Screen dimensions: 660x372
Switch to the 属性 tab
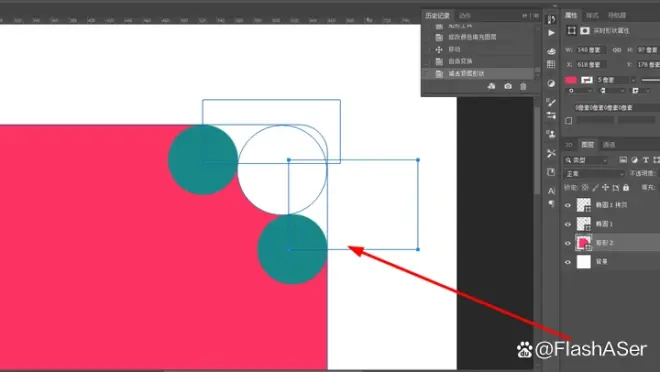(x=571, y=15)
